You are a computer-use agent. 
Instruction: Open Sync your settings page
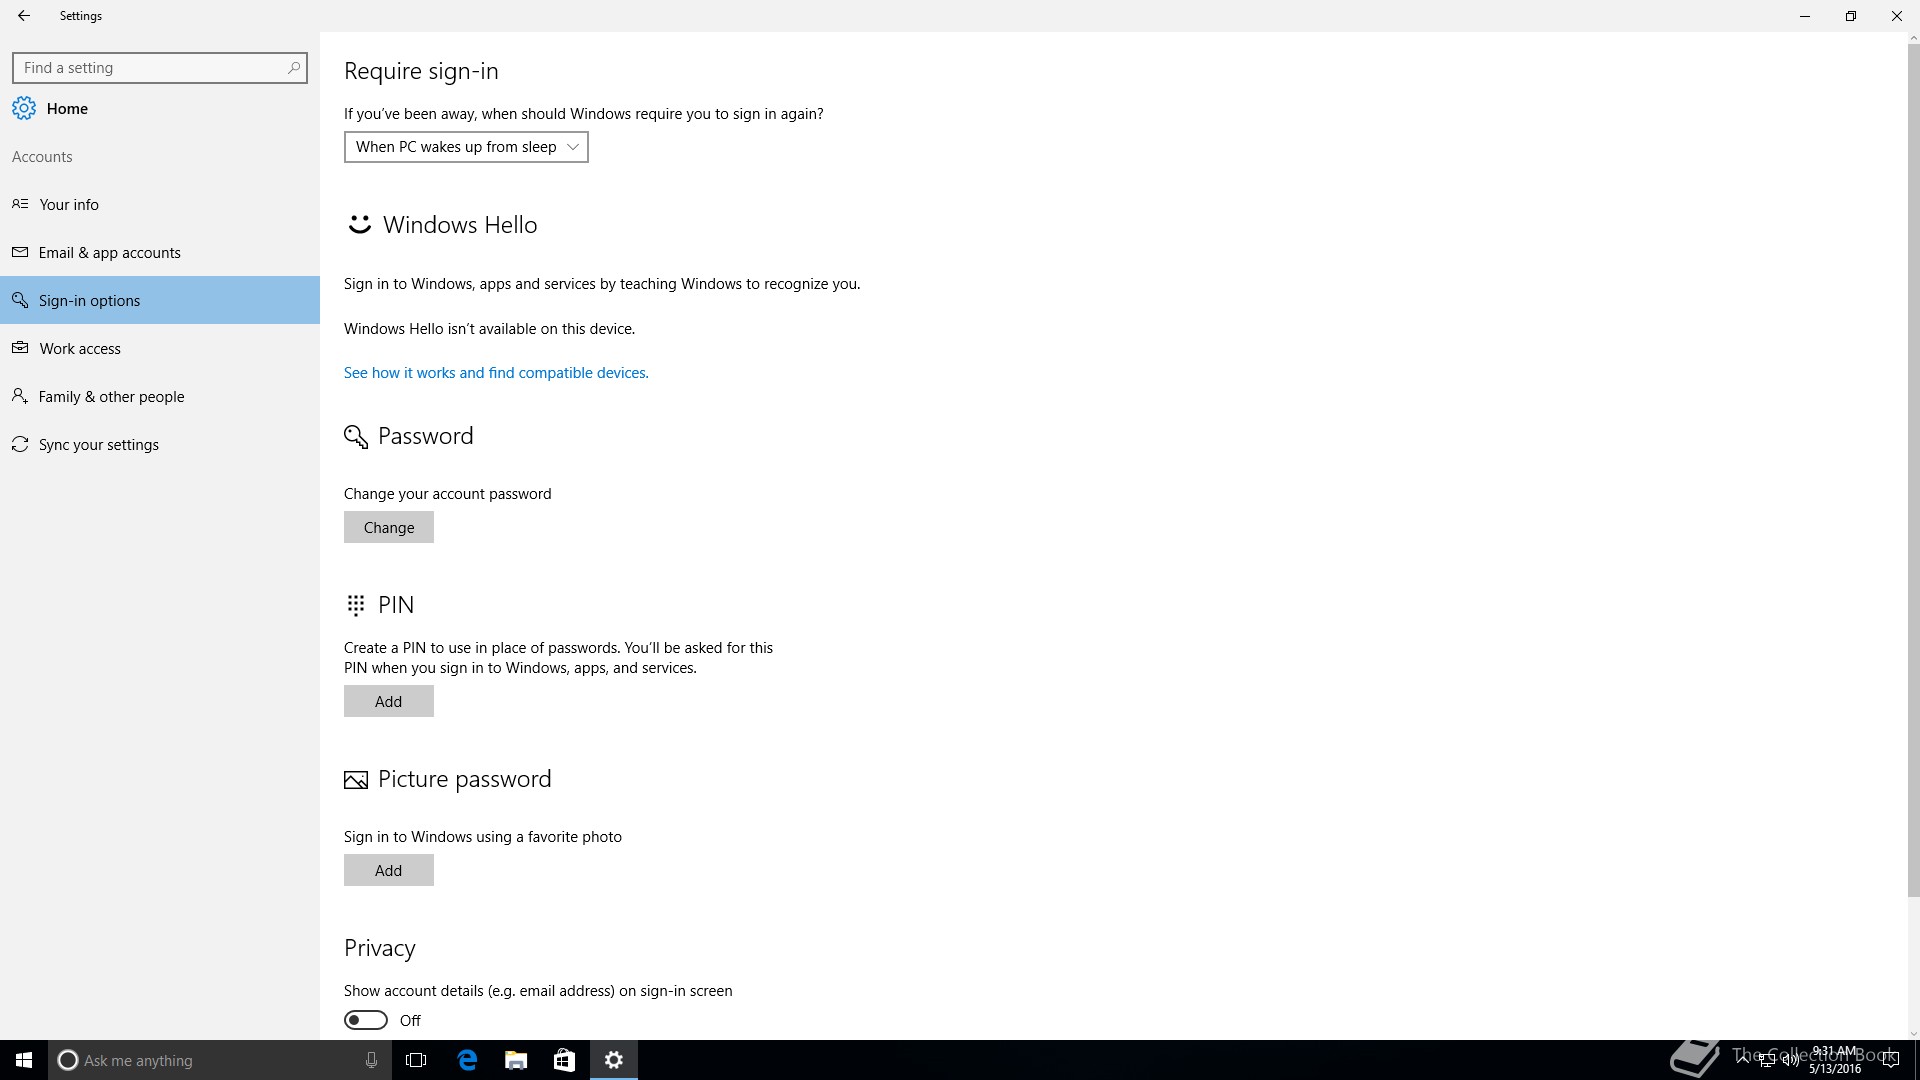point(98,444)
